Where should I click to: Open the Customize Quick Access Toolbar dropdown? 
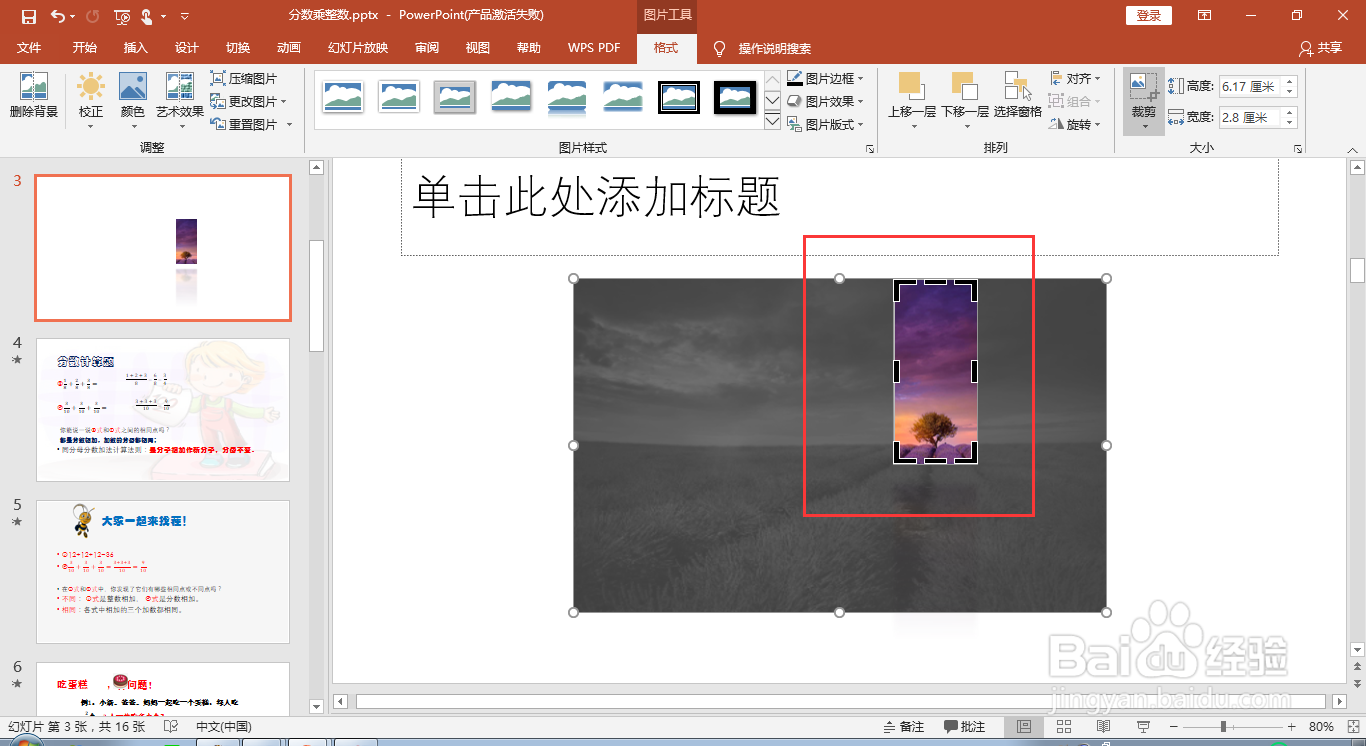click(185, 16)
